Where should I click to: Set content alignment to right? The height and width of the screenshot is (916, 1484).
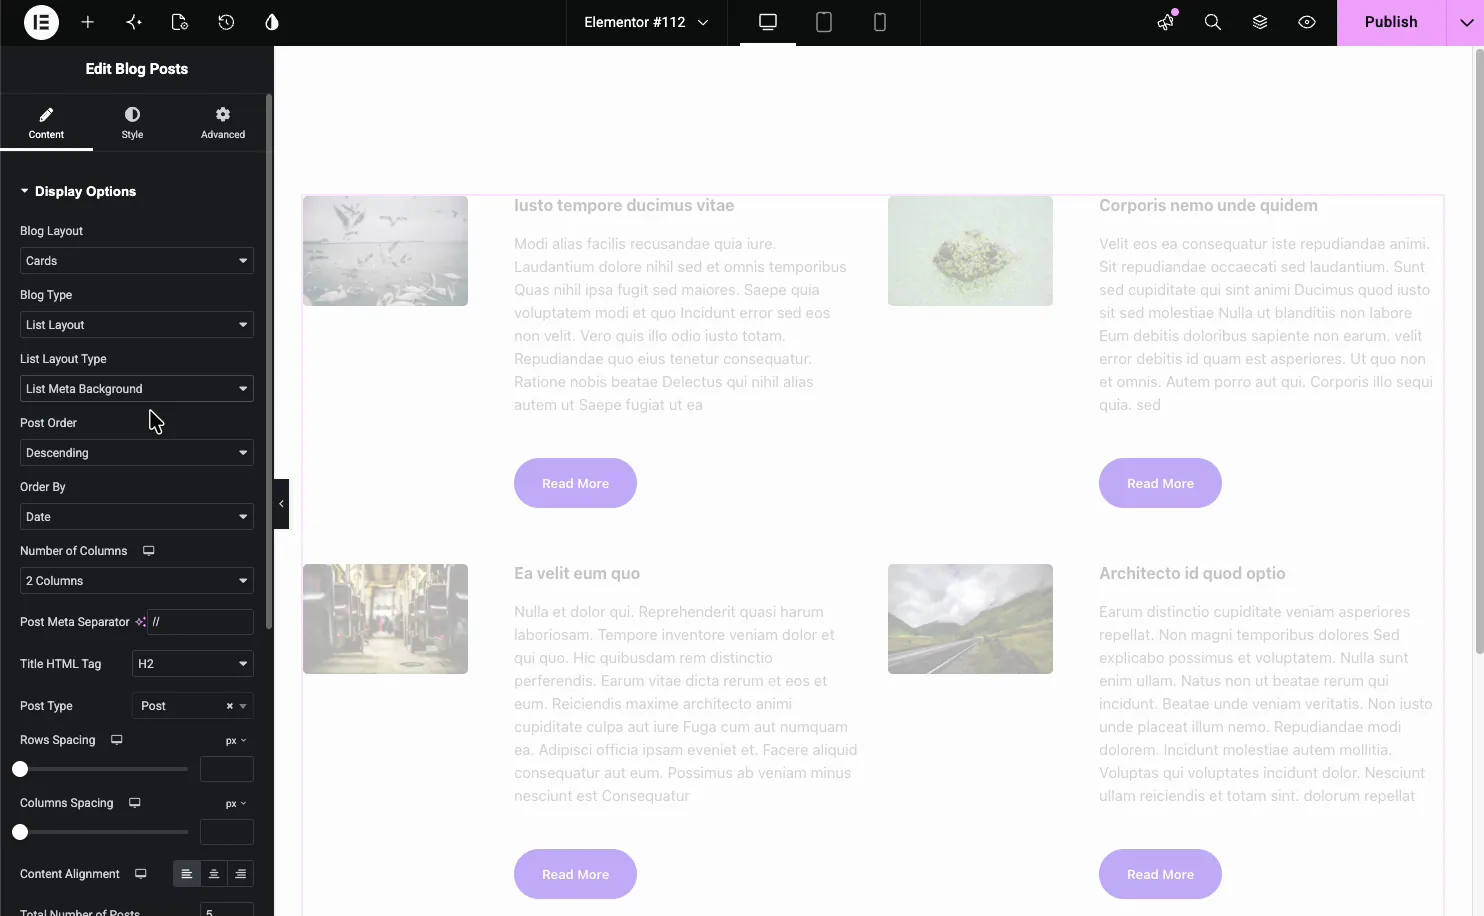coord(241,874)
